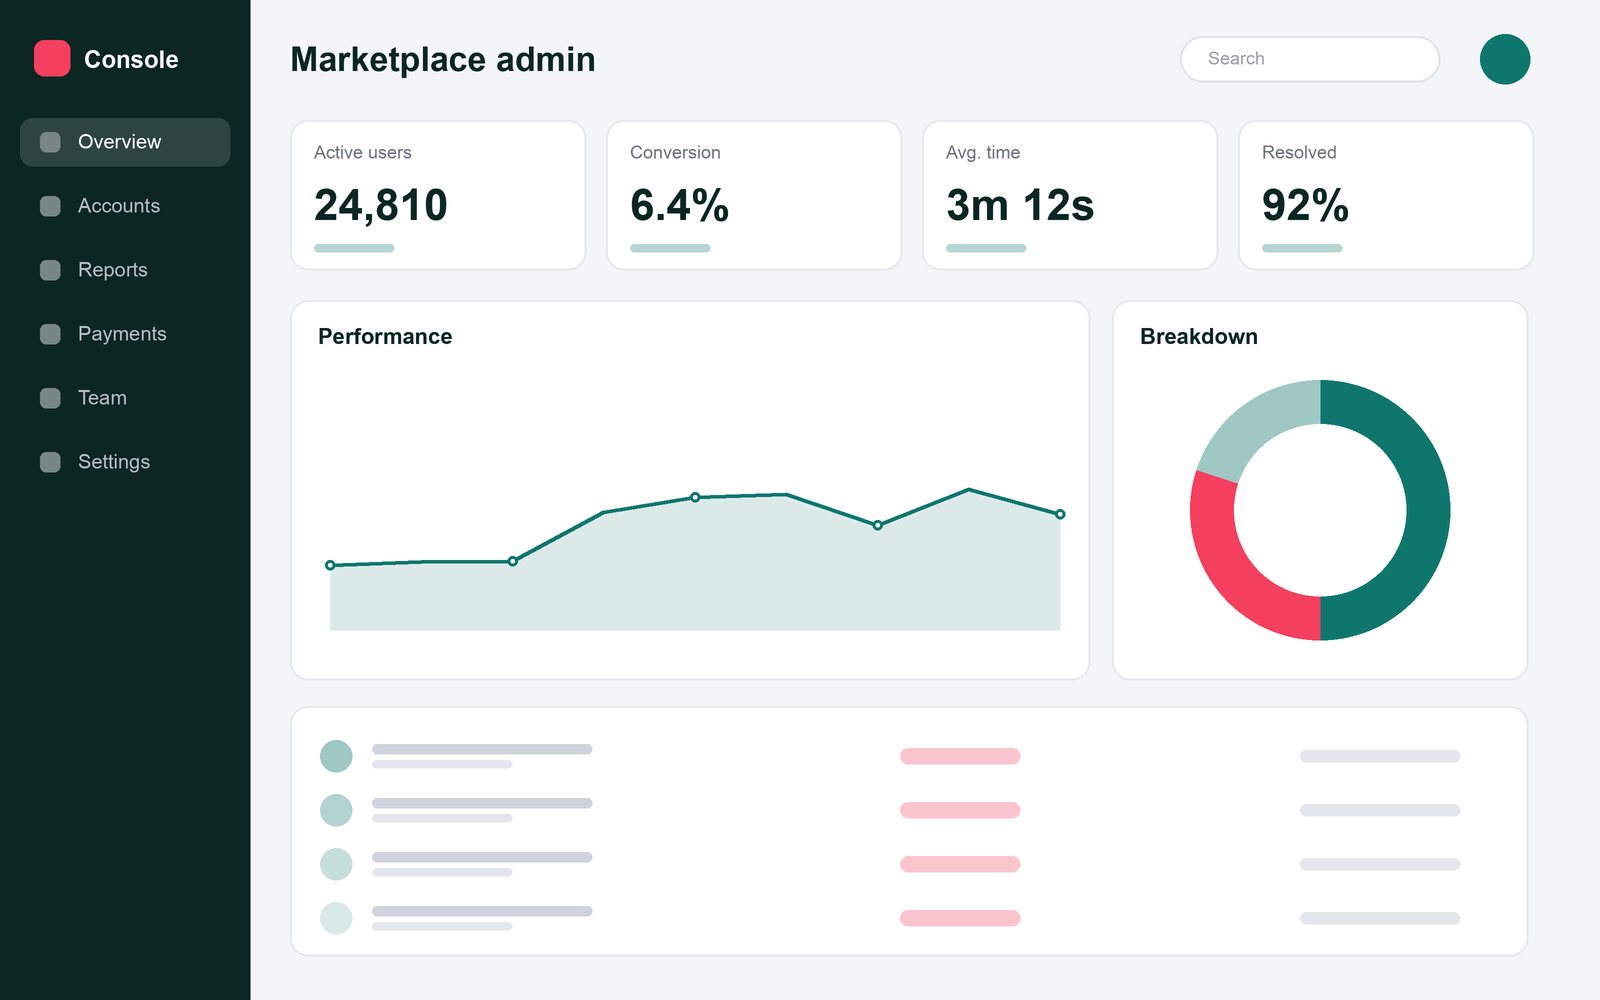1600x1000 pixels.
Task: Click the Accounts sidebar icon
Action: [x=50, y=206]
